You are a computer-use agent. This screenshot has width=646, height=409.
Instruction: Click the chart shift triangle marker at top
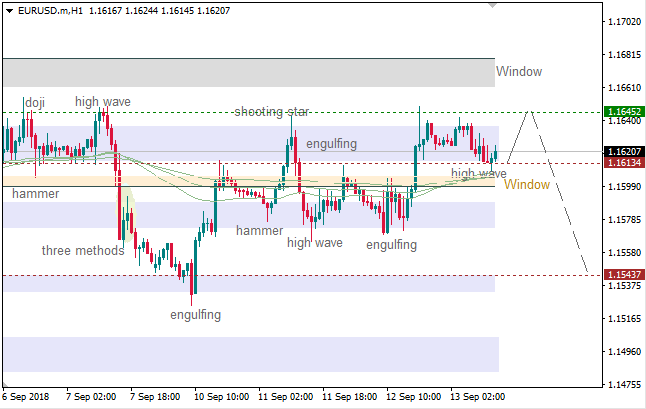click(x=491, y=6)
